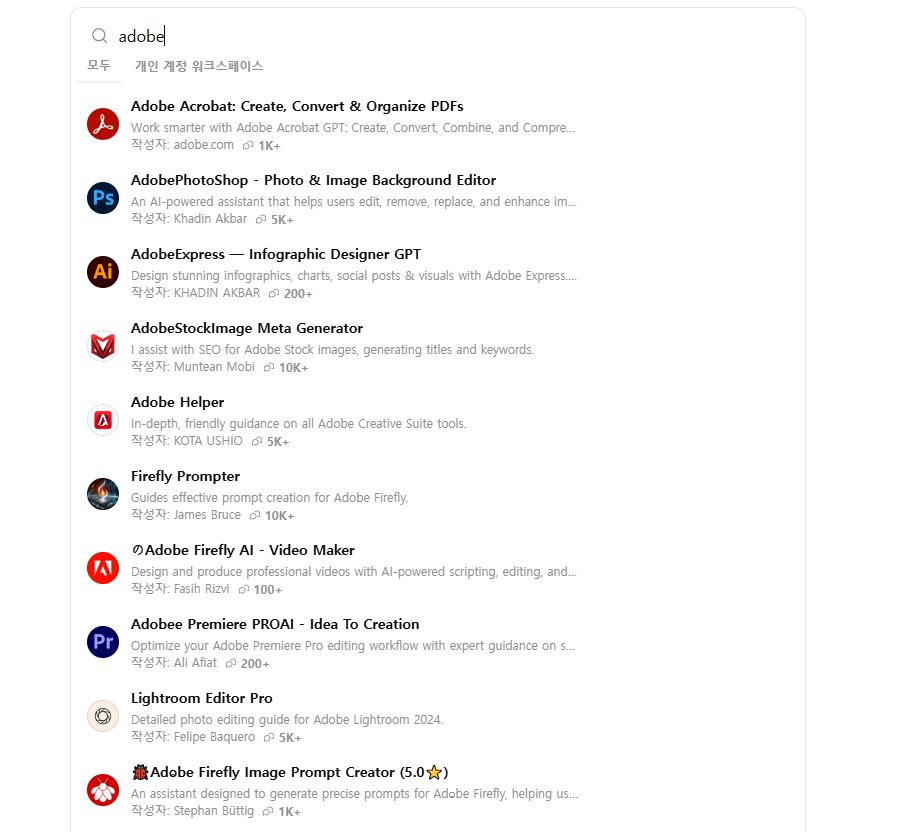Select Adobee Premiere PROAI - Idea To Creation
916x832 pixels.
275,624
